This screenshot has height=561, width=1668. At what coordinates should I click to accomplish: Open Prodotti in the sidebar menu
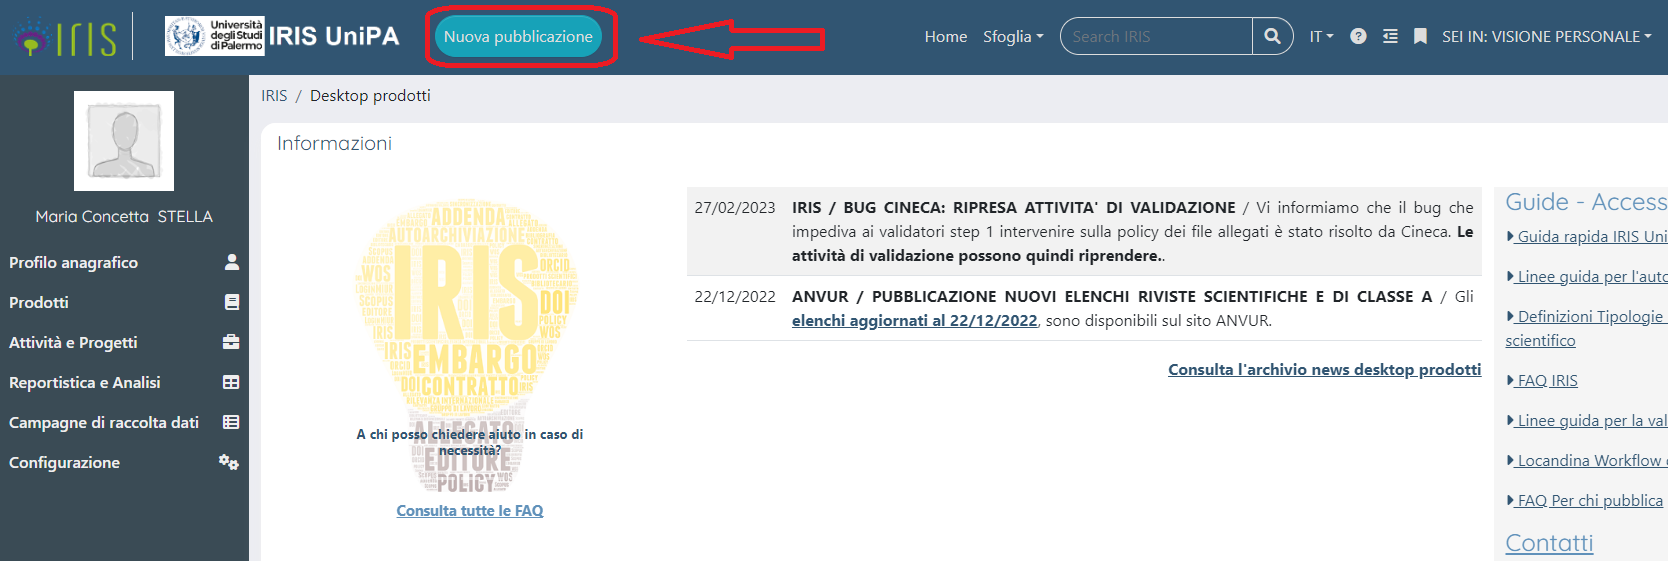[x=39, y=302]
